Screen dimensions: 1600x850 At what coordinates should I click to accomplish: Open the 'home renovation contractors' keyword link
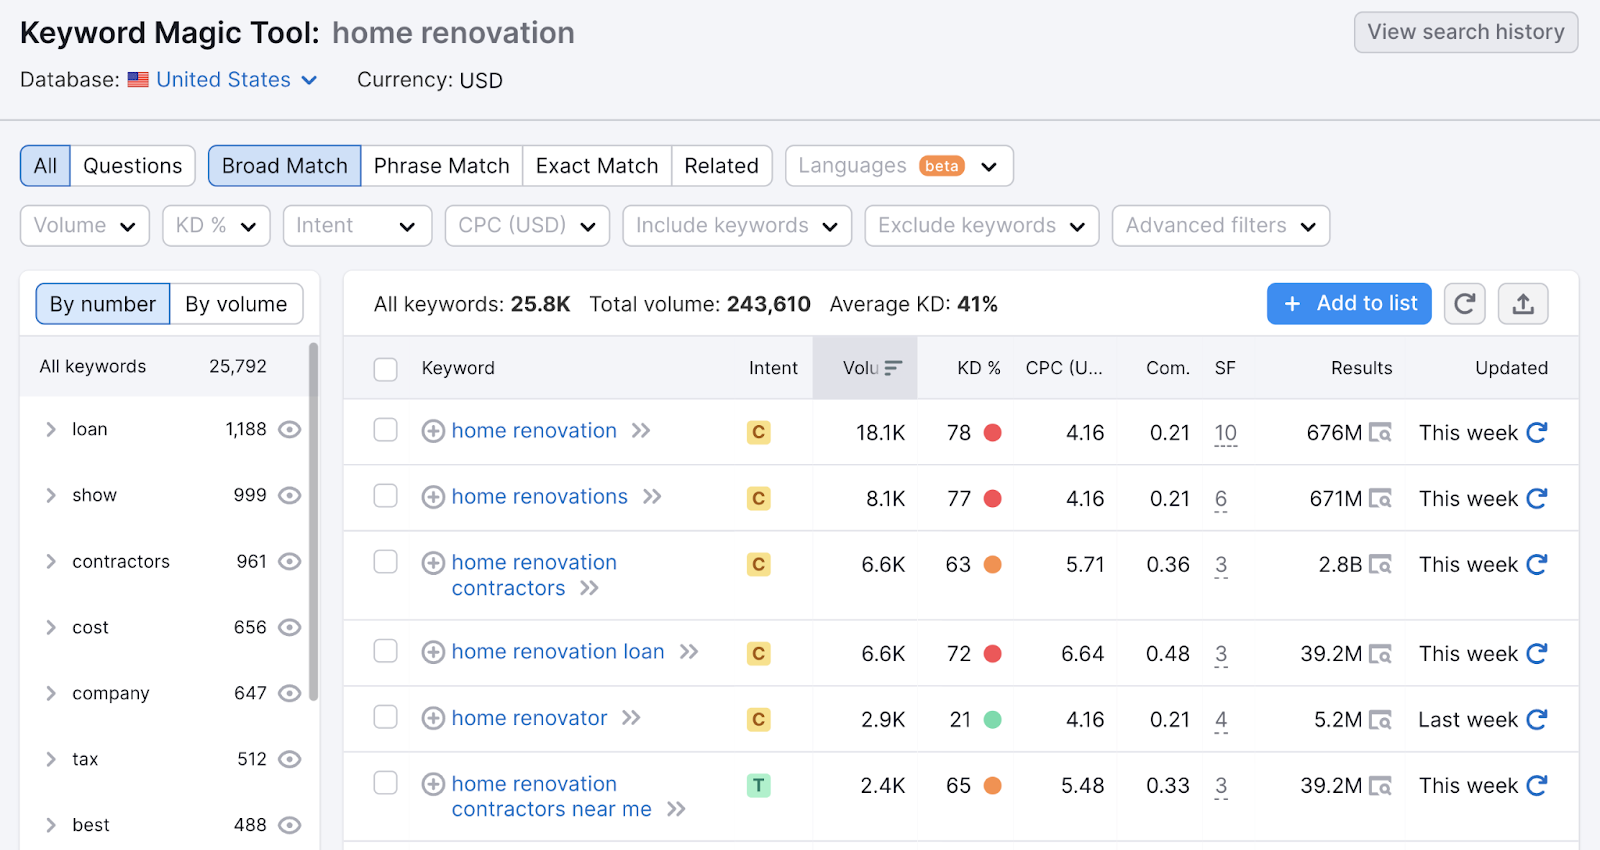click(x=534, y=575)
